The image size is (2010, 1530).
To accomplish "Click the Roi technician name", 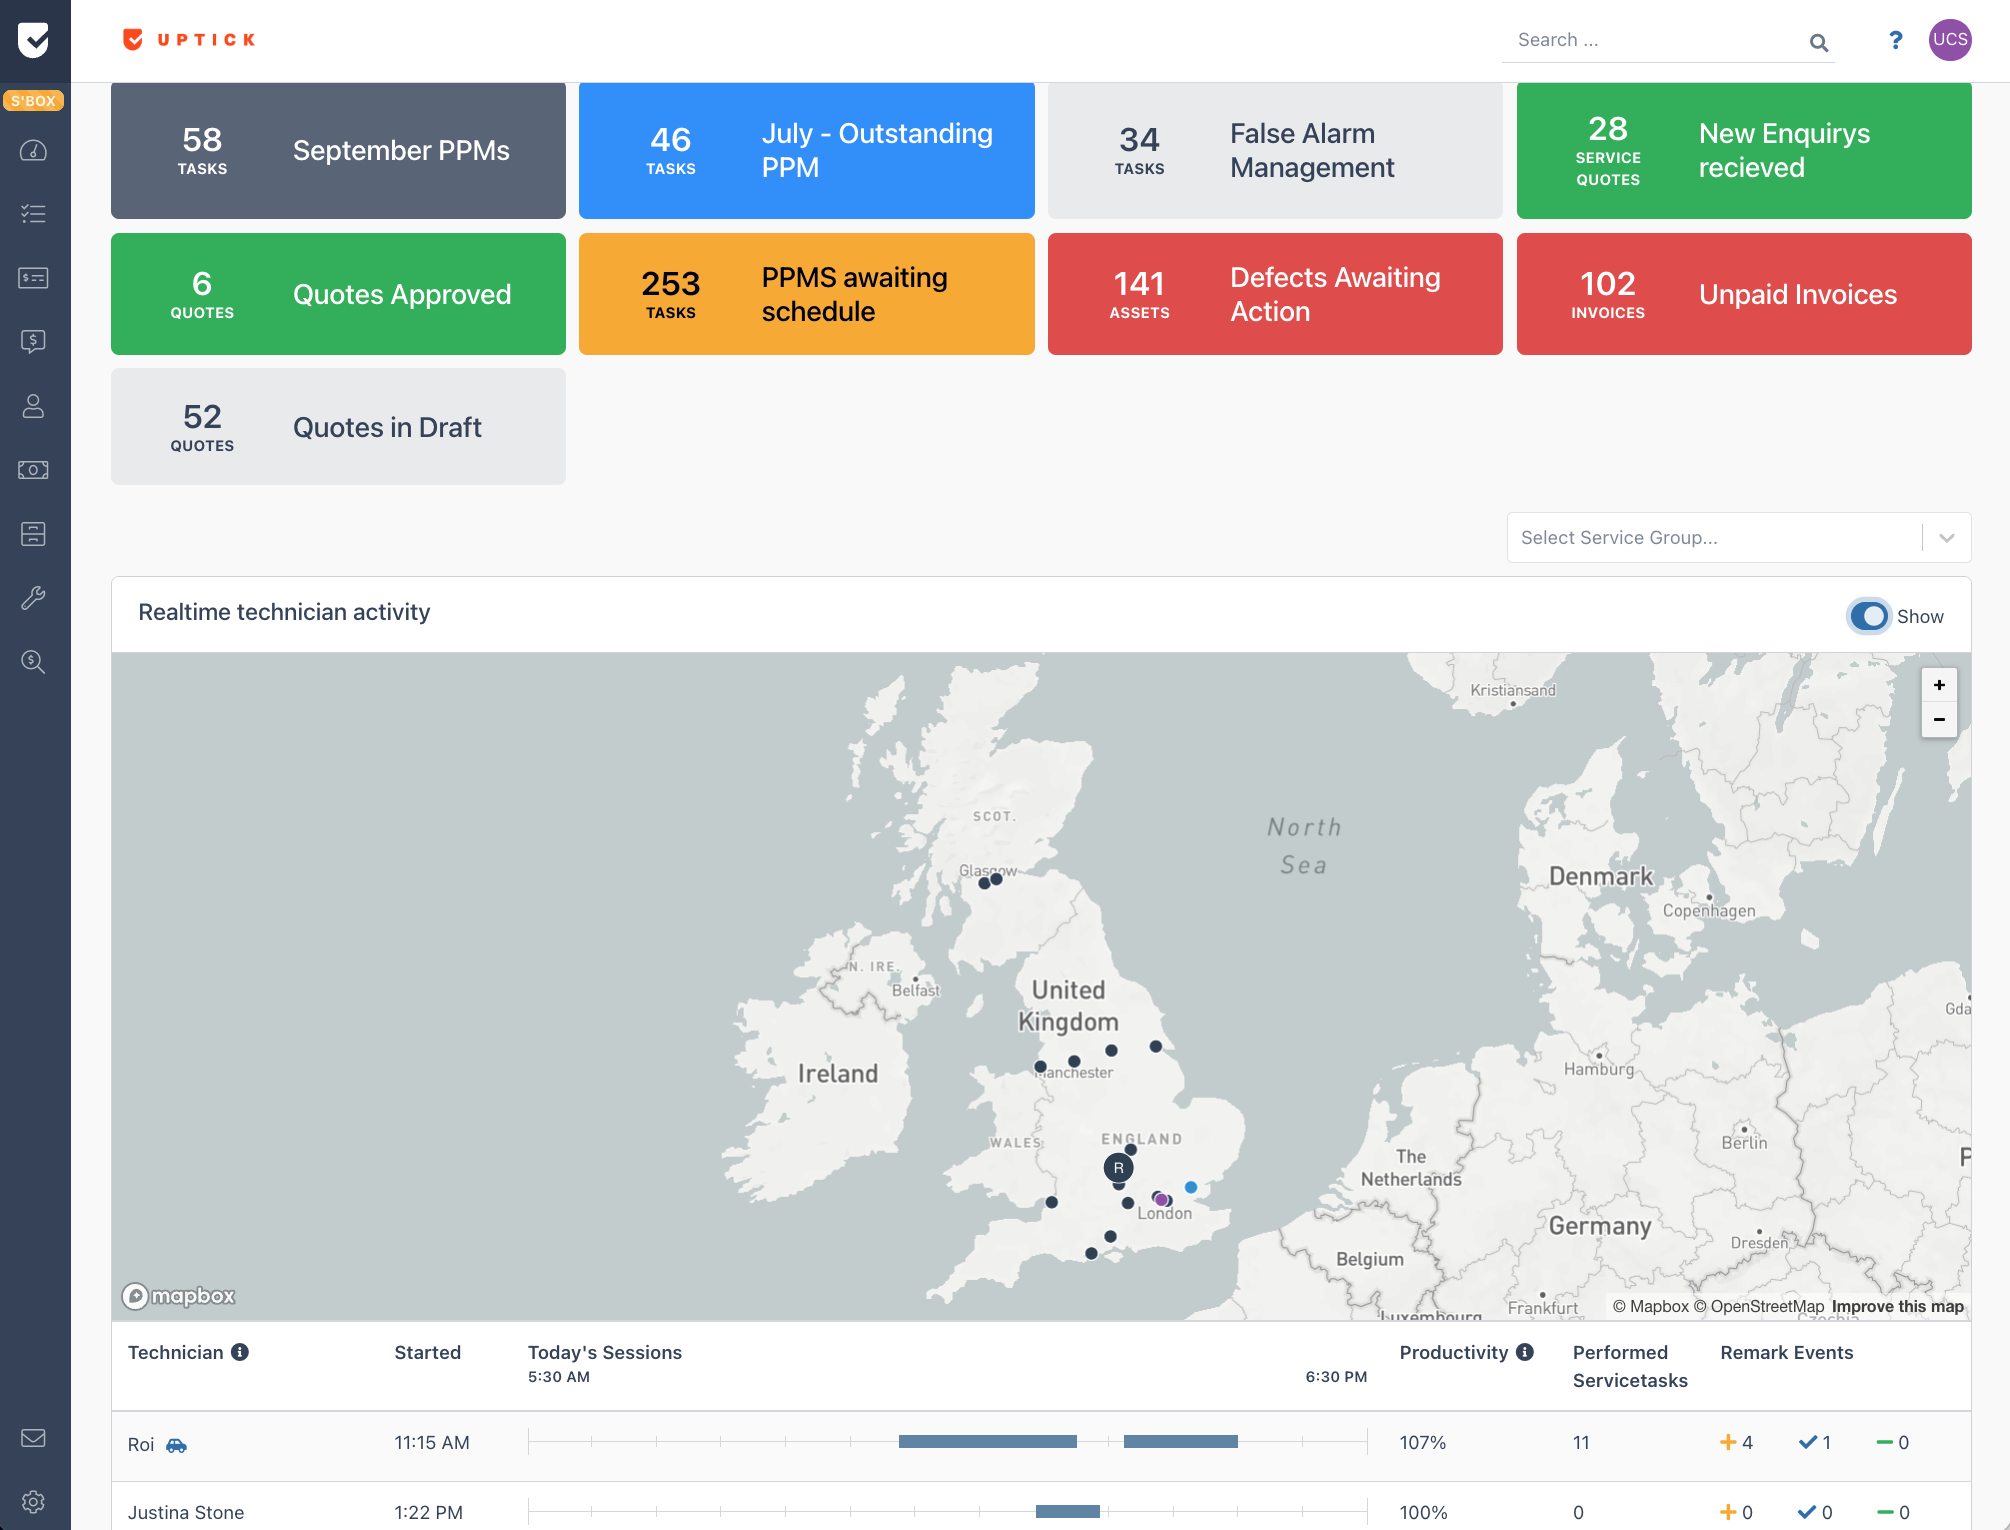I will (x=141, y=1445).
